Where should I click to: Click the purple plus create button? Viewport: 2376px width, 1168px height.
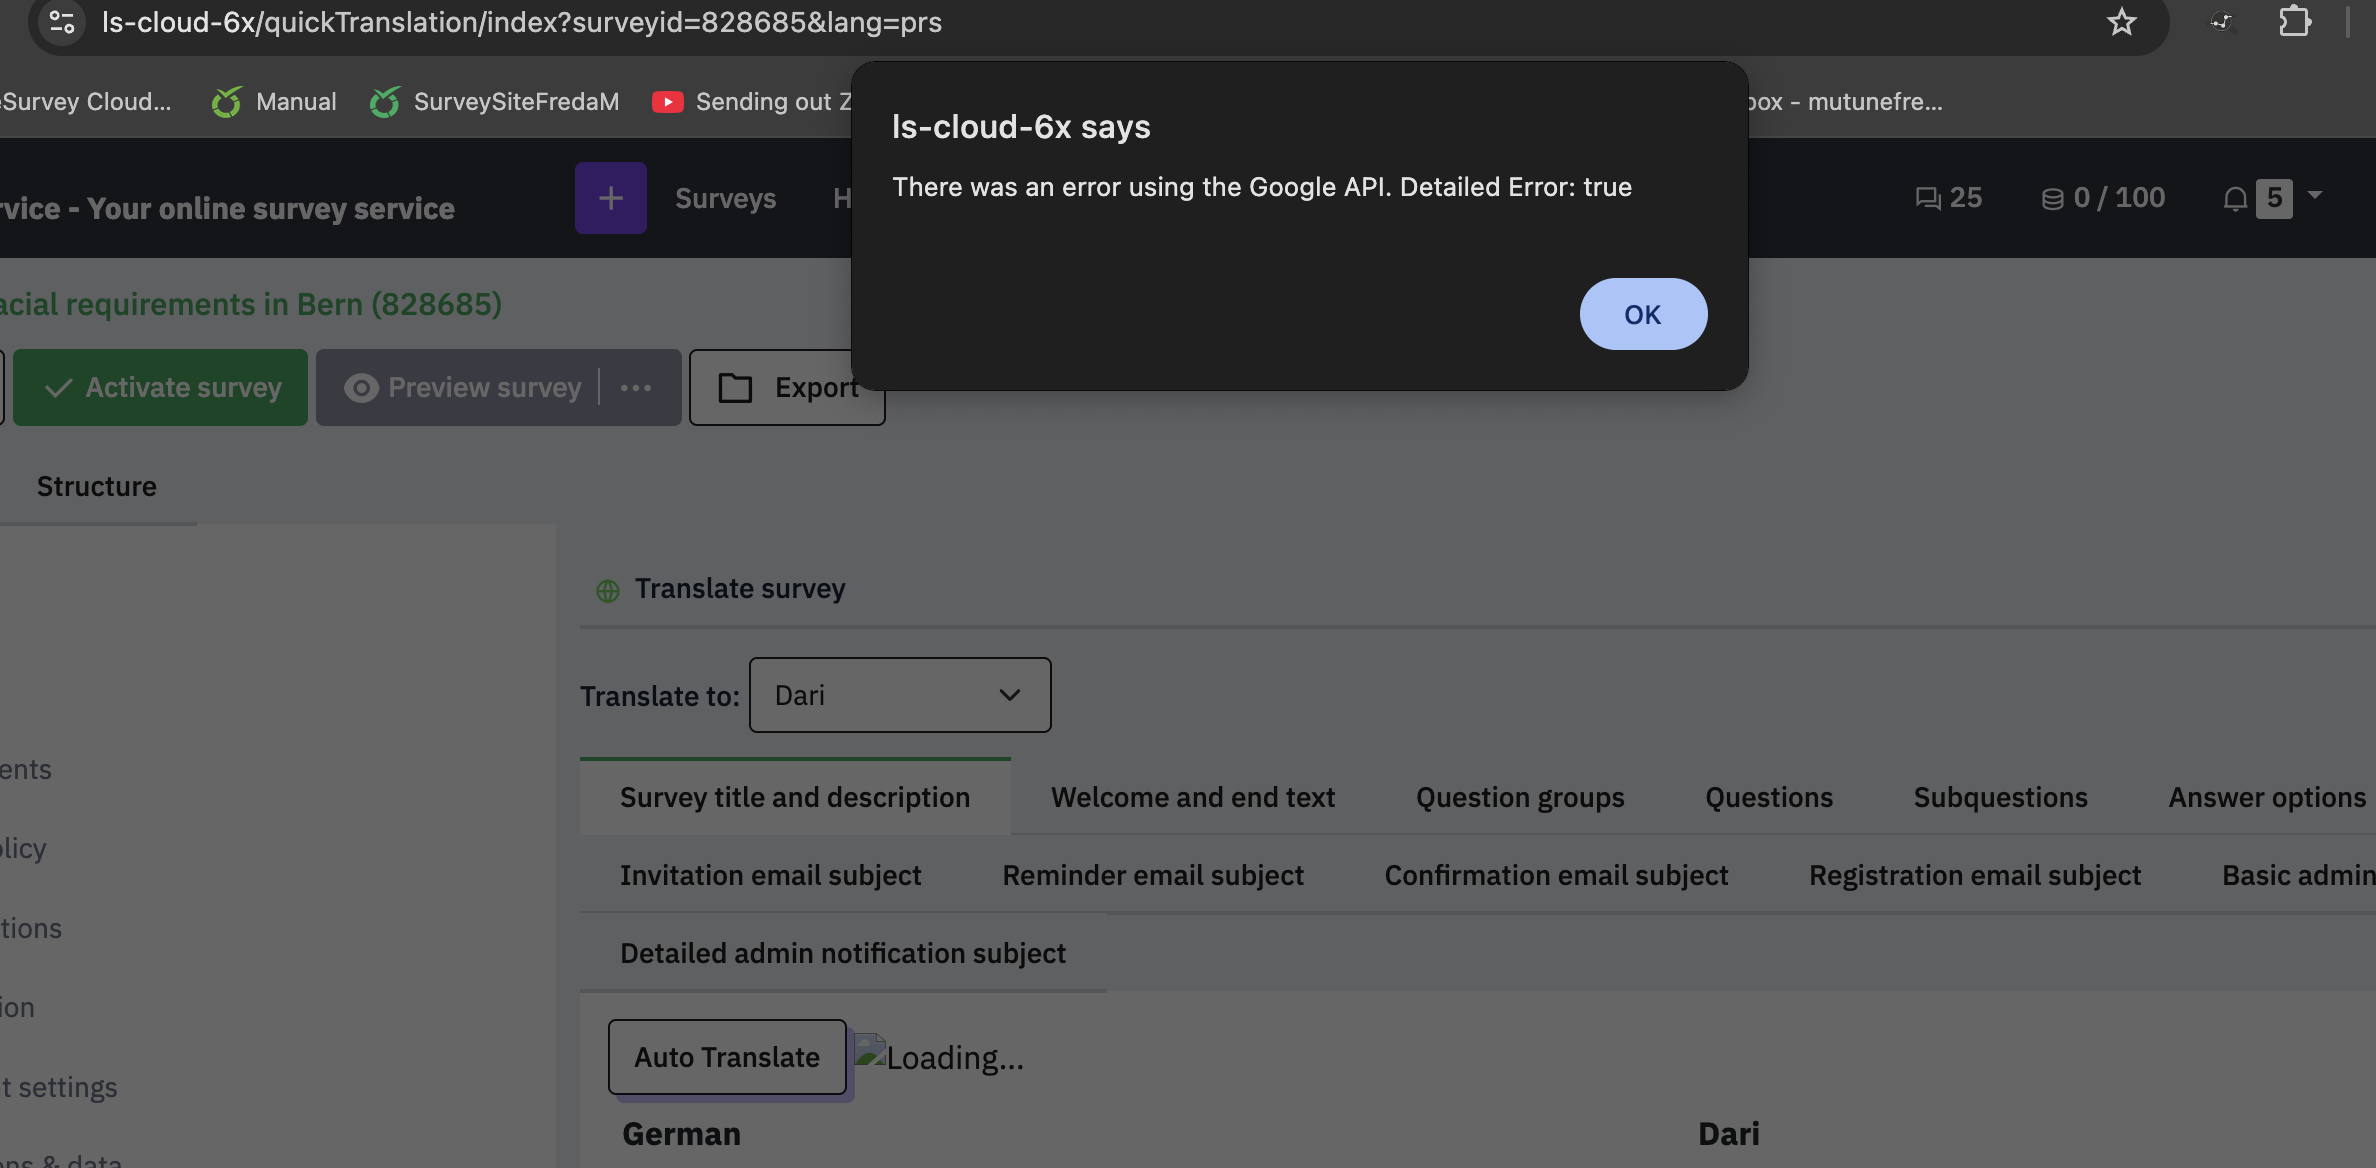610,198
